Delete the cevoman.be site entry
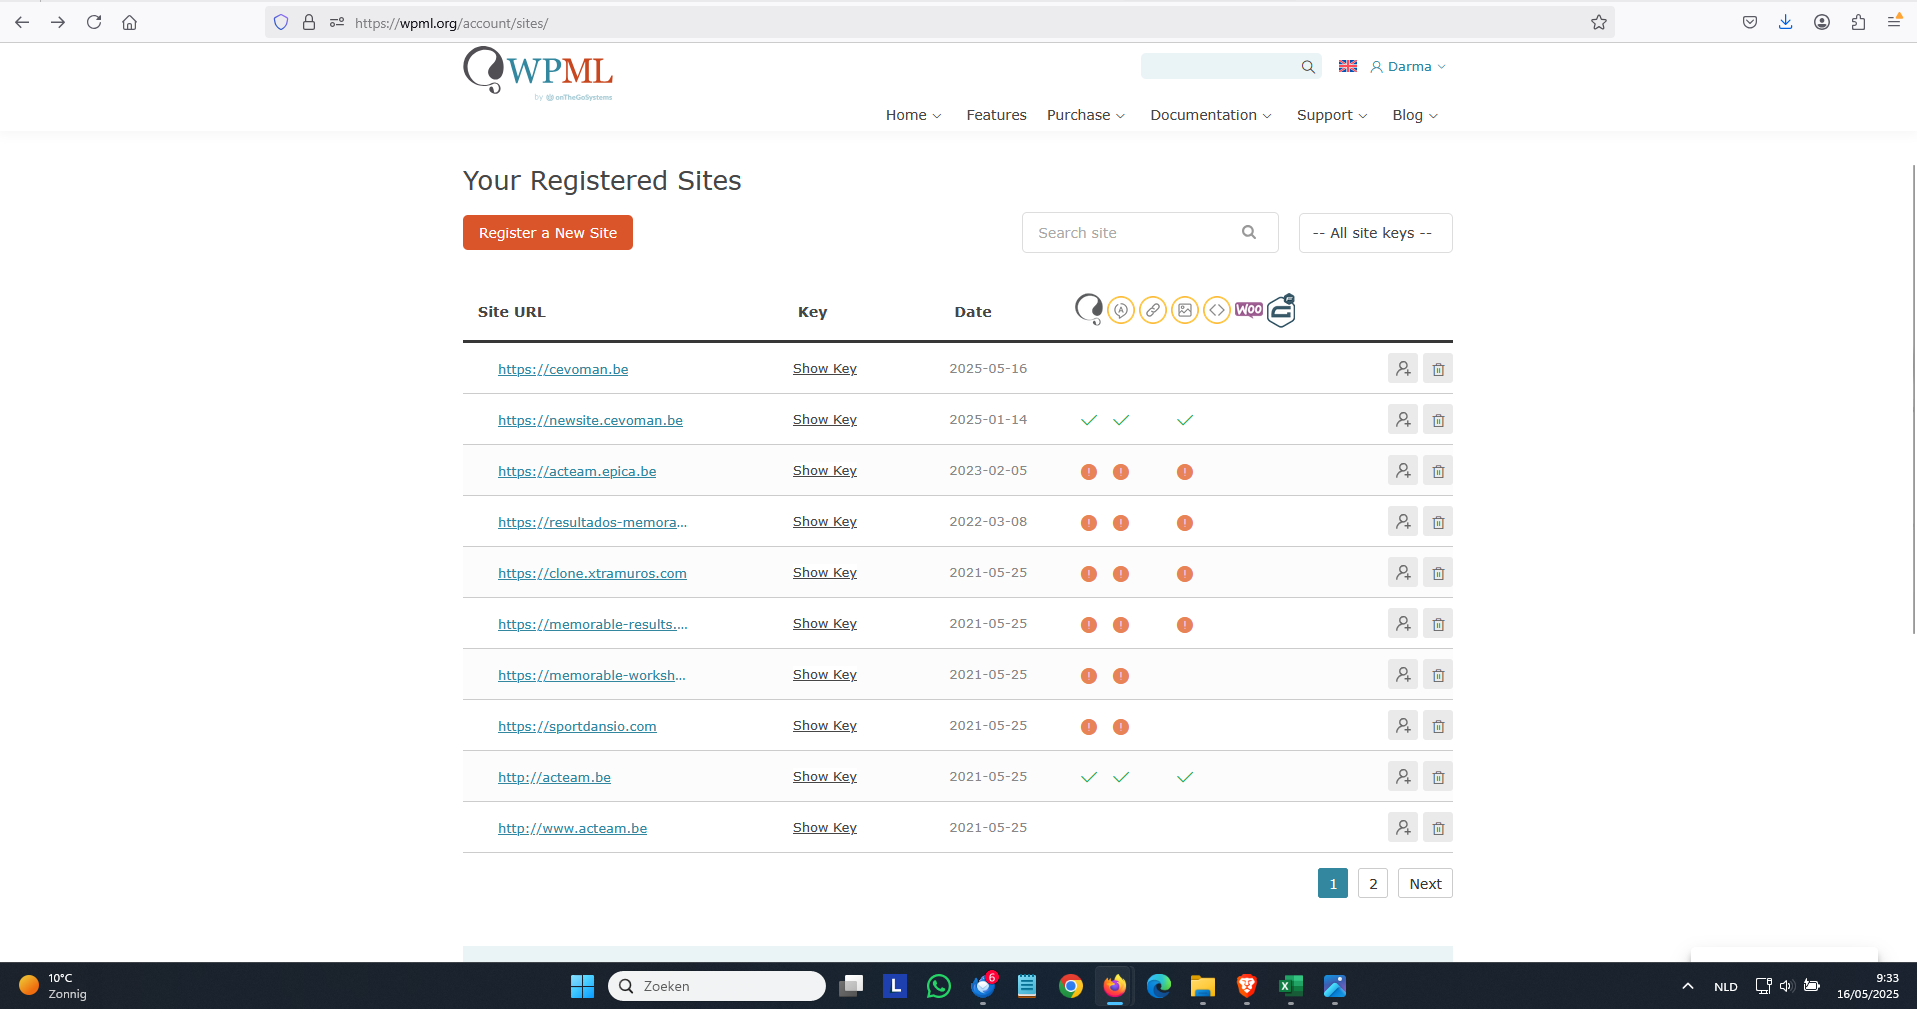The image size is (1917, 1009). pyautogui.click(x=1438, y=369)
